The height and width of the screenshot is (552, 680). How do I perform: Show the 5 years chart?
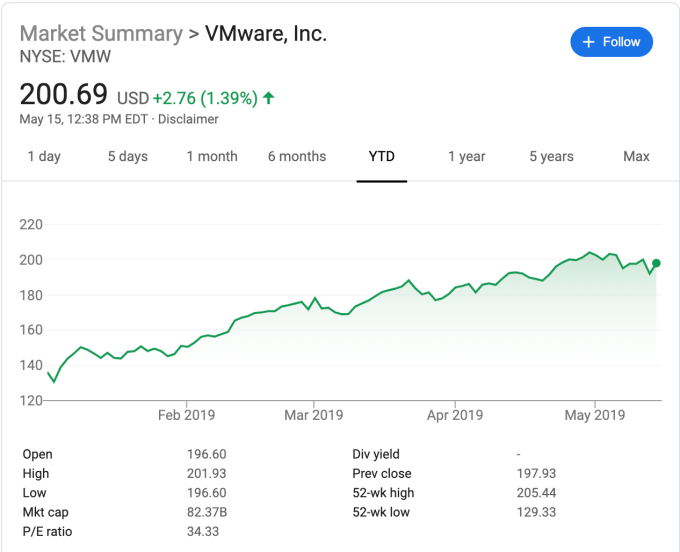(552, 156)
